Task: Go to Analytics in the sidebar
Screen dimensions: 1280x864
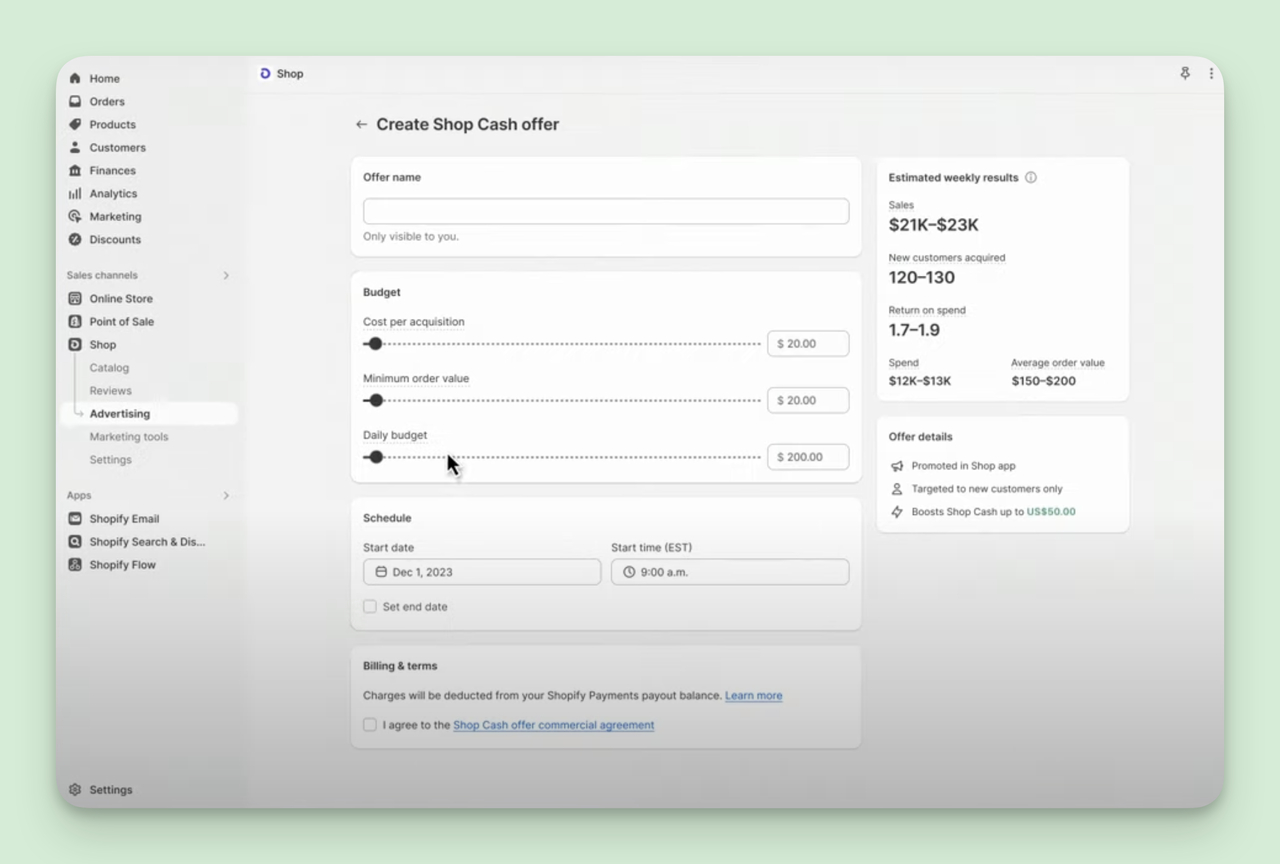Action: (x=113, y=193)
